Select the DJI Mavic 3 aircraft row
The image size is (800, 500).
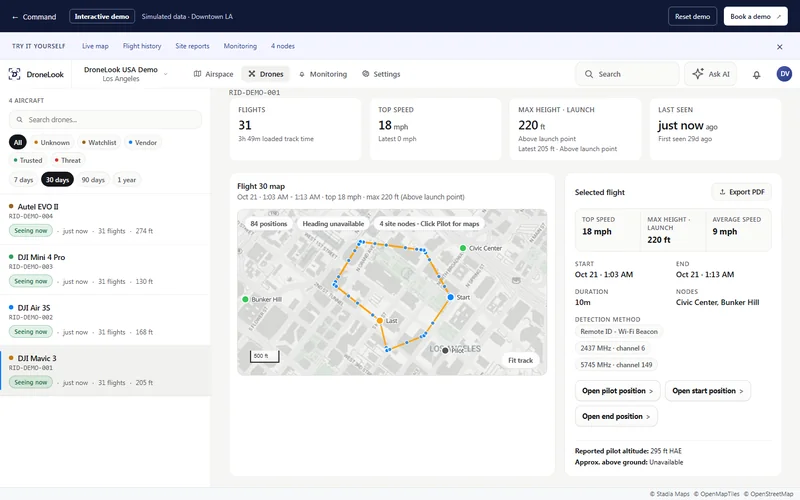coord(105,370)
